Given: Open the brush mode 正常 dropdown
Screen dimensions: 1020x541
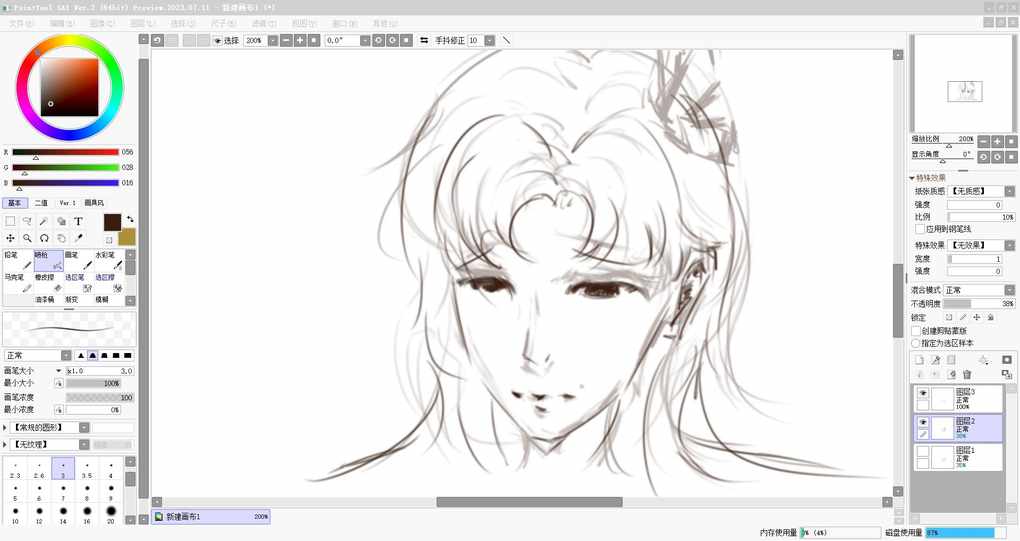Looking at the screenshot, I should (37, 355).
